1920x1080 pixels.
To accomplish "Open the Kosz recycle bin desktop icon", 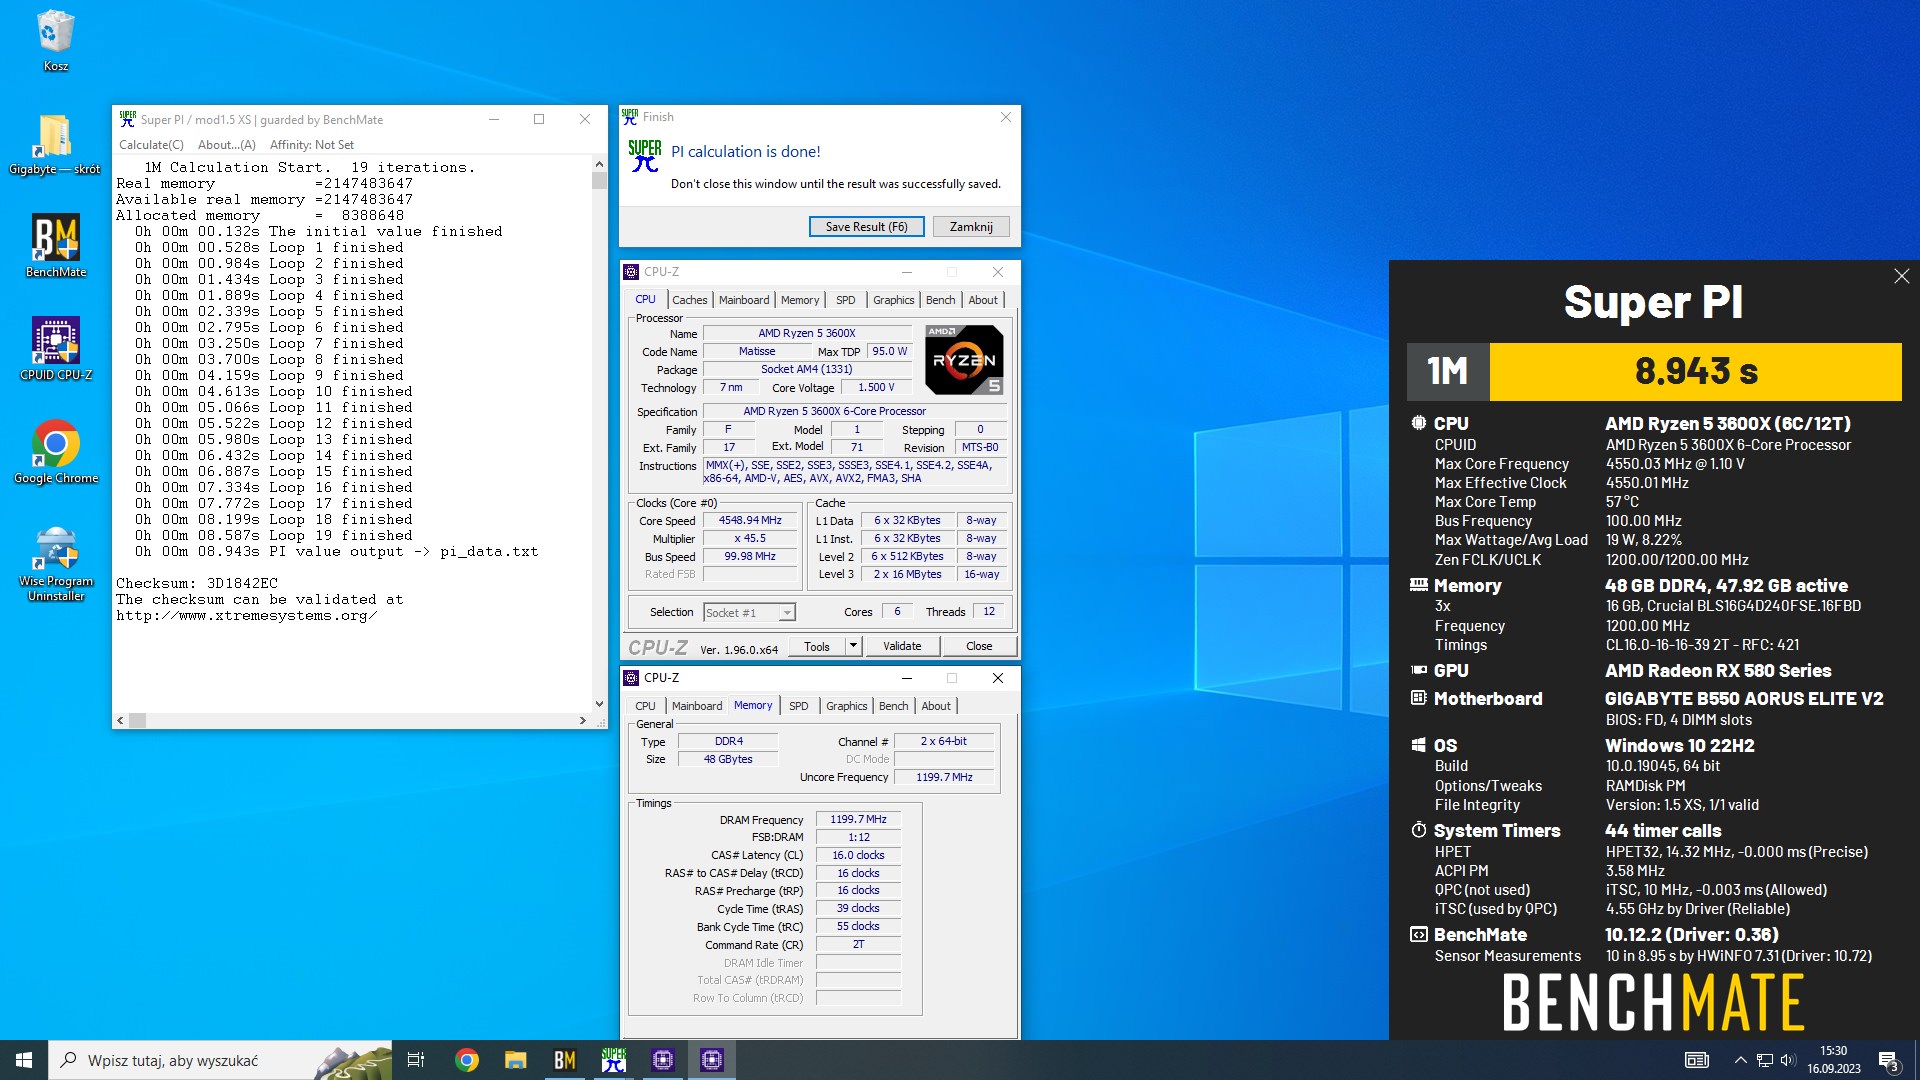I will [55, 40].
